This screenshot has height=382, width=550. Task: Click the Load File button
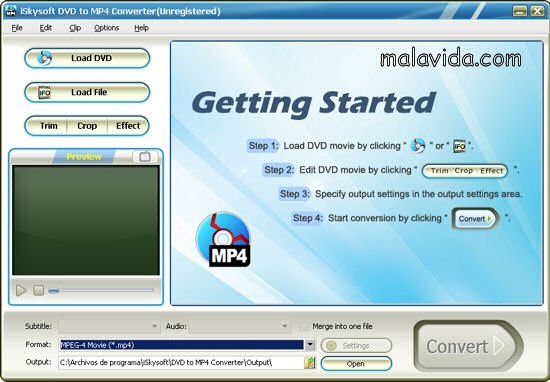coord(87,92)
